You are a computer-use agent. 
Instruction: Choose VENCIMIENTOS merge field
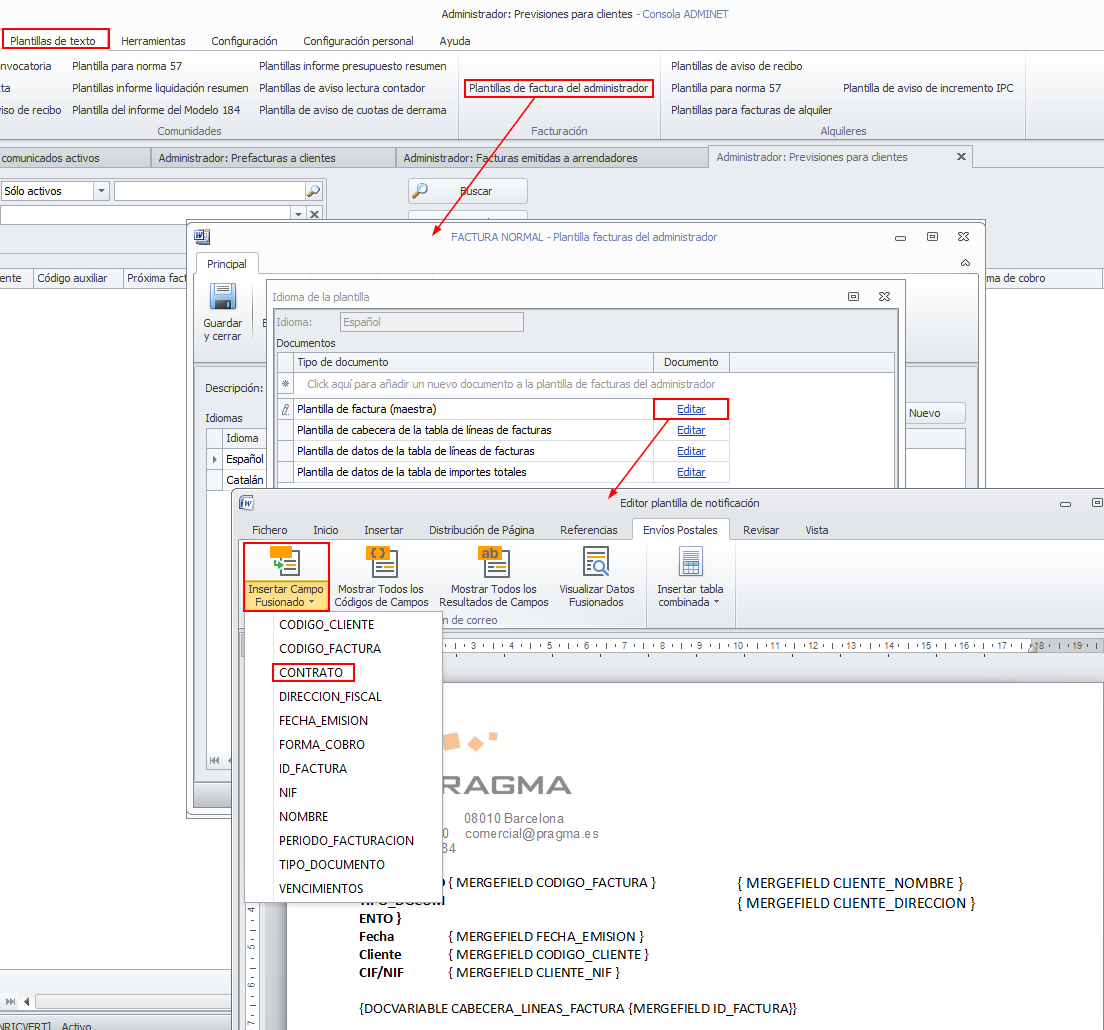(321, 888)
